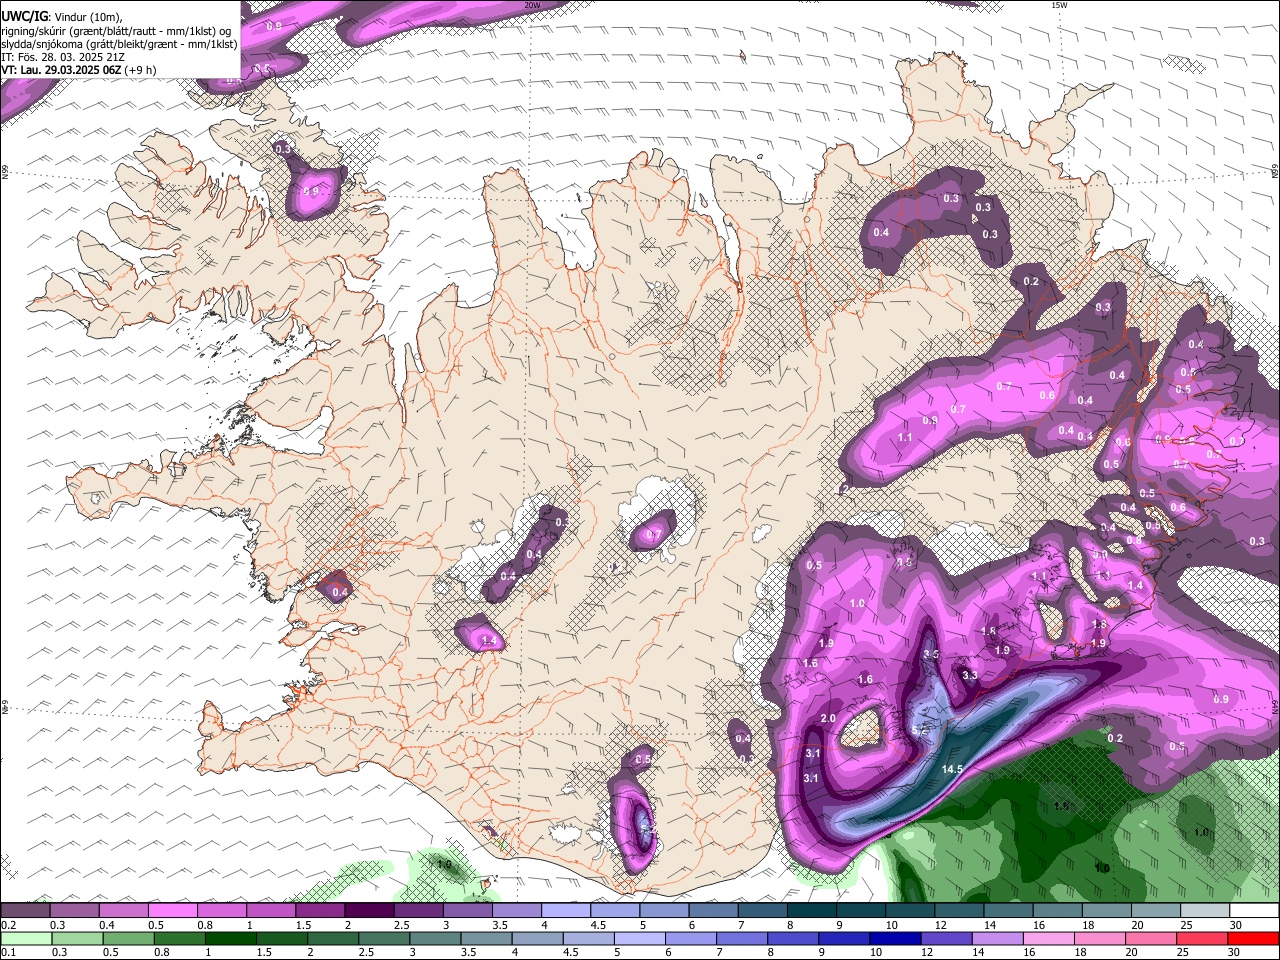The image size is (1280, 960).
Task: Pick the 0.1 pale green swatch in the lower scale
Action: (26, 938)
